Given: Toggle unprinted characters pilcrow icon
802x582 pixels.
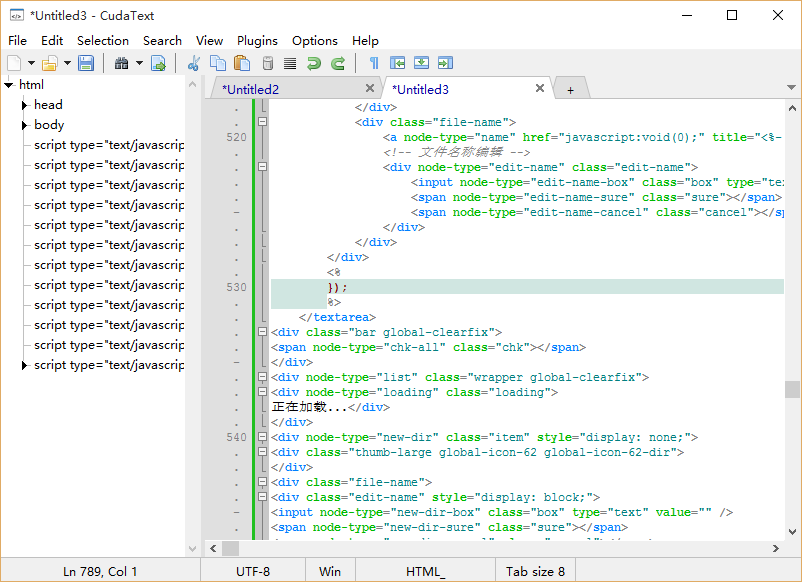Looking at the screenshot, I should pyautogui.click(x=374, y=64).
